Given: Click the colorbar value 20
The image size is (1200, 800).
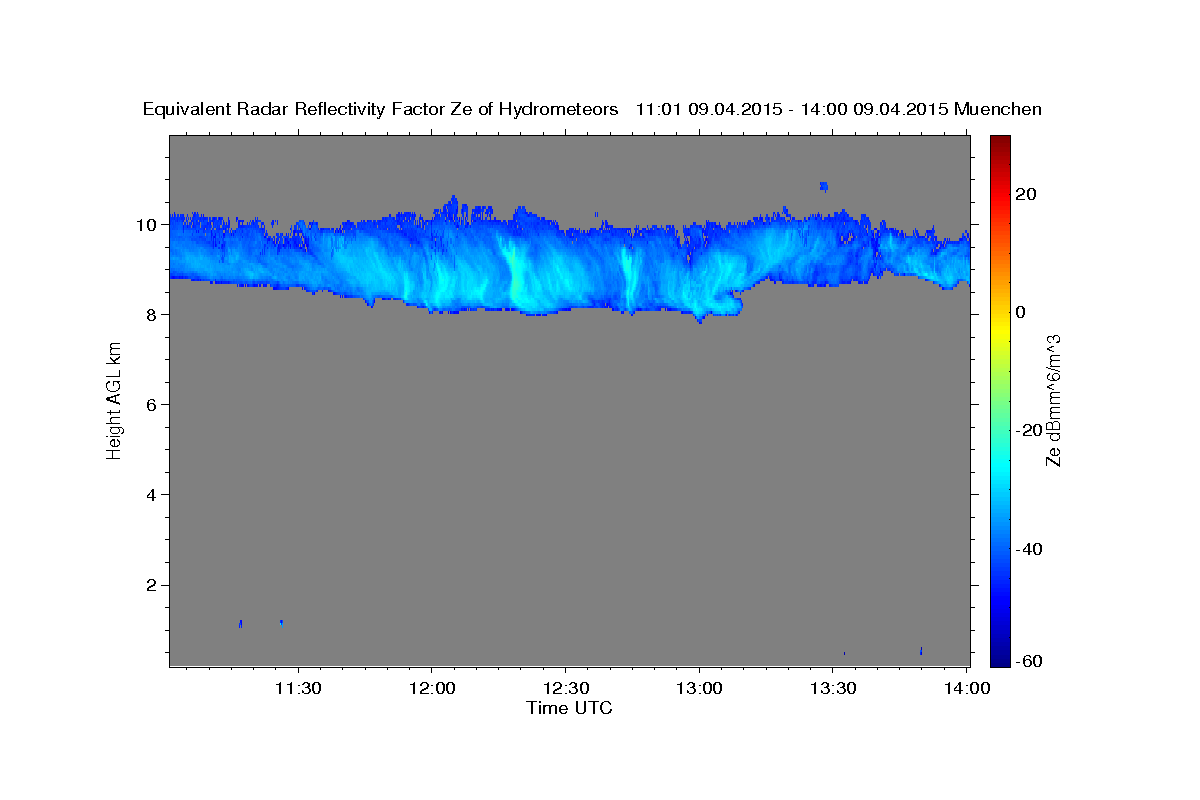Looking at the screenshot, I should (1026, 194).
